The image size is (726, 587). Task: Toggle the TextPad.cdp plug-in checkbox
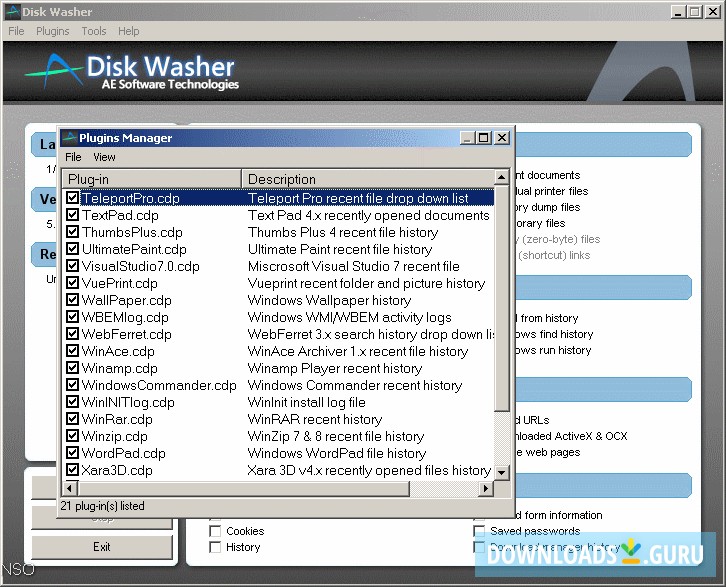tap(72, 215)
